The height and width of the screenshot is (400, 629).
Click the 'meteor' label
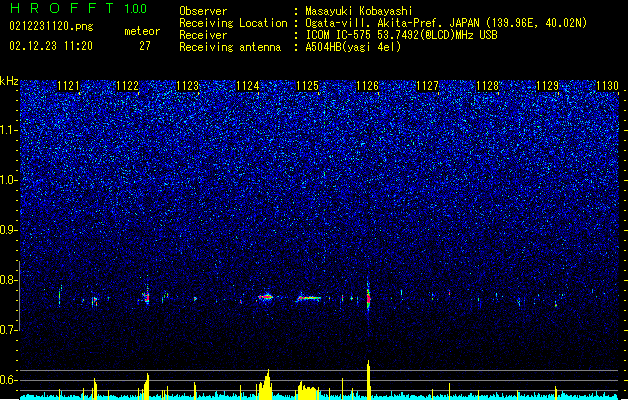pyautogui.click(x=142, y=31)
